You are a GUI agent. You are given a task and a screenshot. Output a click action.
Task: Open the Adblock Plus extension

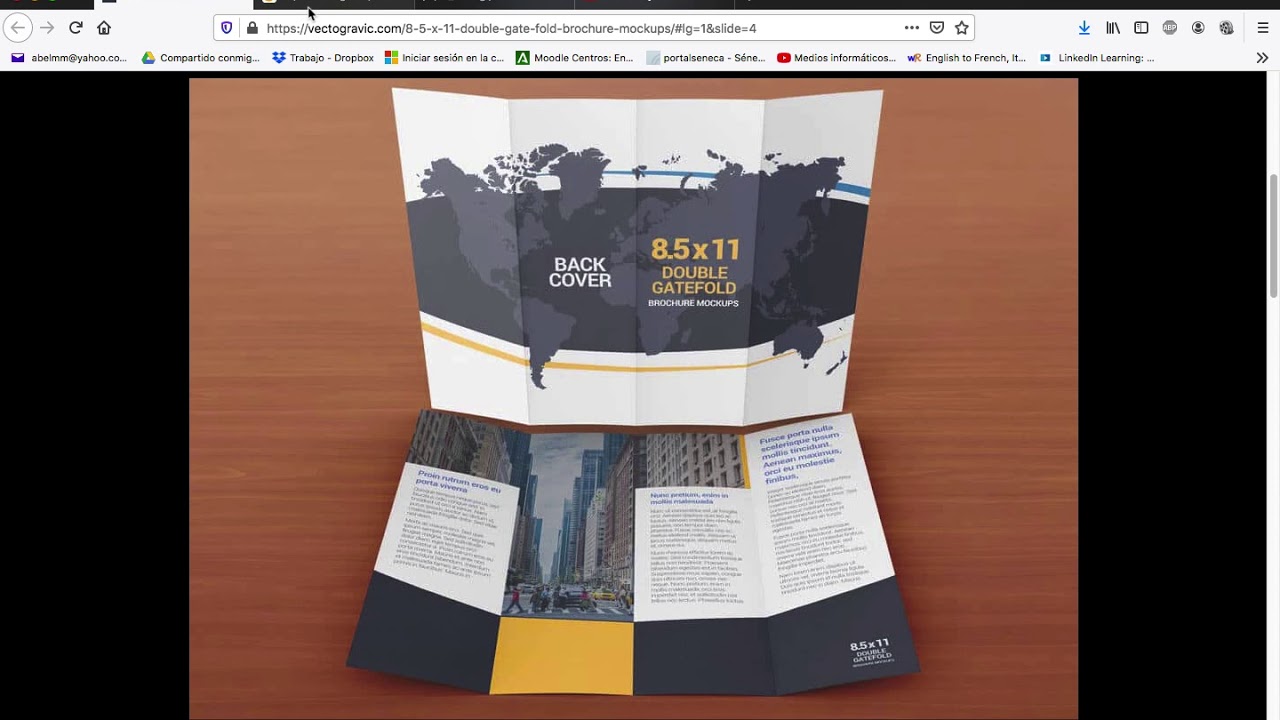(1169, 28)
